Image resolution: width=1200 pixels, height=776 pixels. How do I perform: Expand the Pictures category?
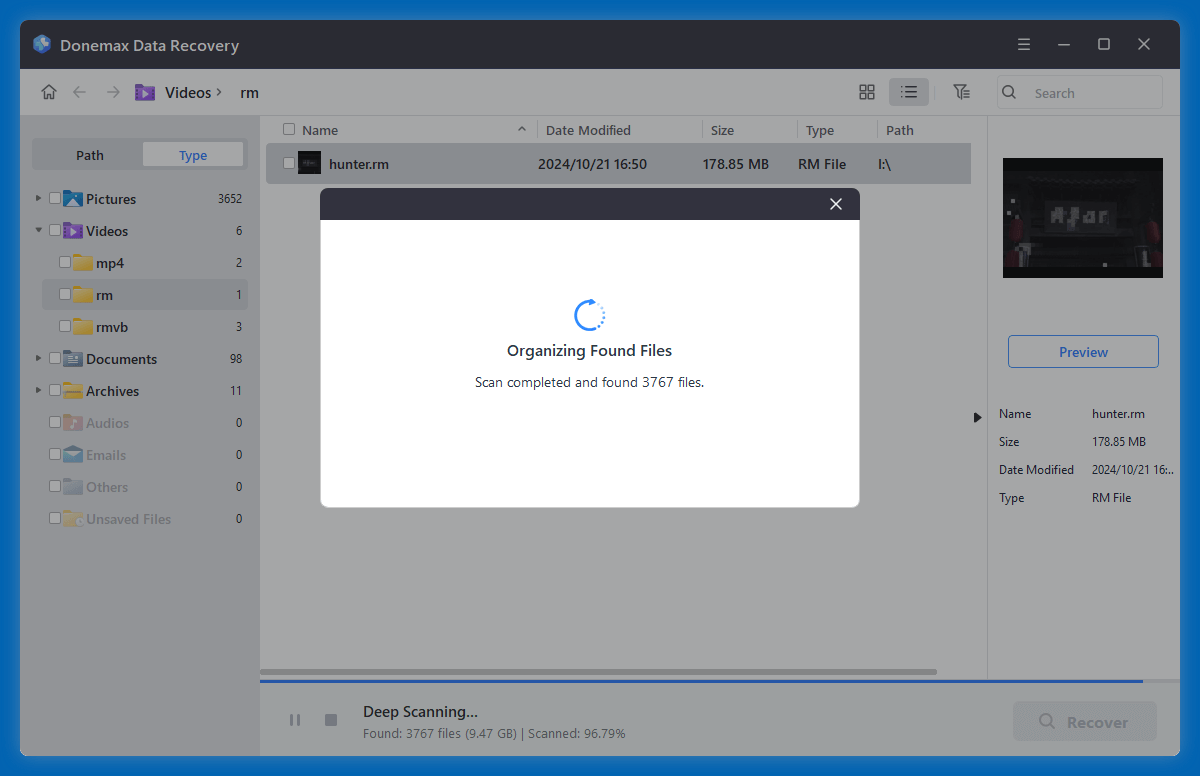[38, 198]
